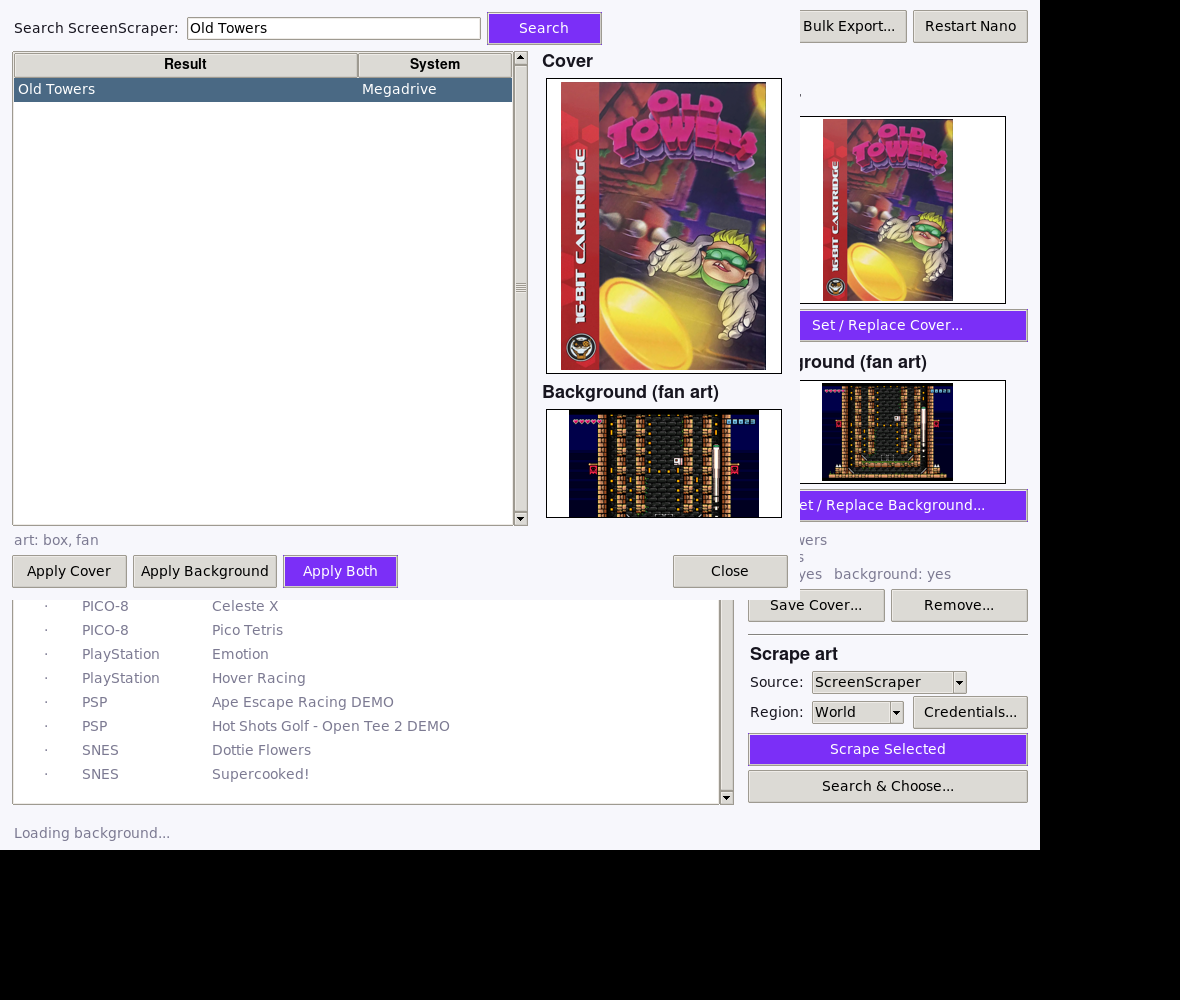The height and width of the screenshot is (1000, 1180).
Task: Click game list scroll-down arrow
Action: tap(726, 798)
